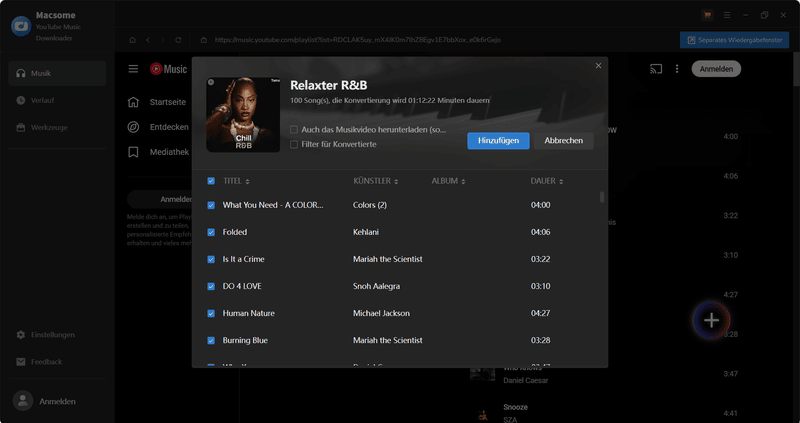Enable Auch das Musikvideo herunterladen checkbox
The width and height of the screenshot is (800, 423).
pyautogui.click(x=294, y=130)
